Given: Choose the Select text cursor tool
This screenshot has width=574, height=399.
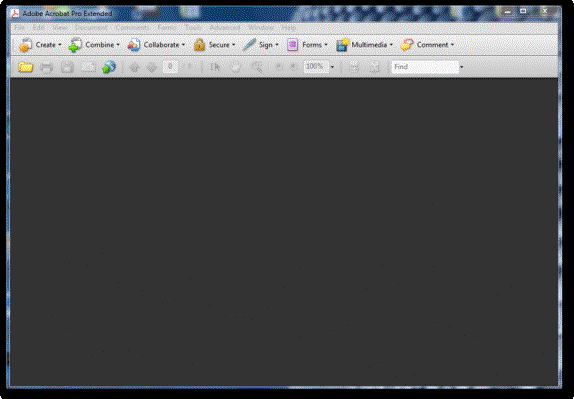Looking at the screenshot, I should point(215,67).
